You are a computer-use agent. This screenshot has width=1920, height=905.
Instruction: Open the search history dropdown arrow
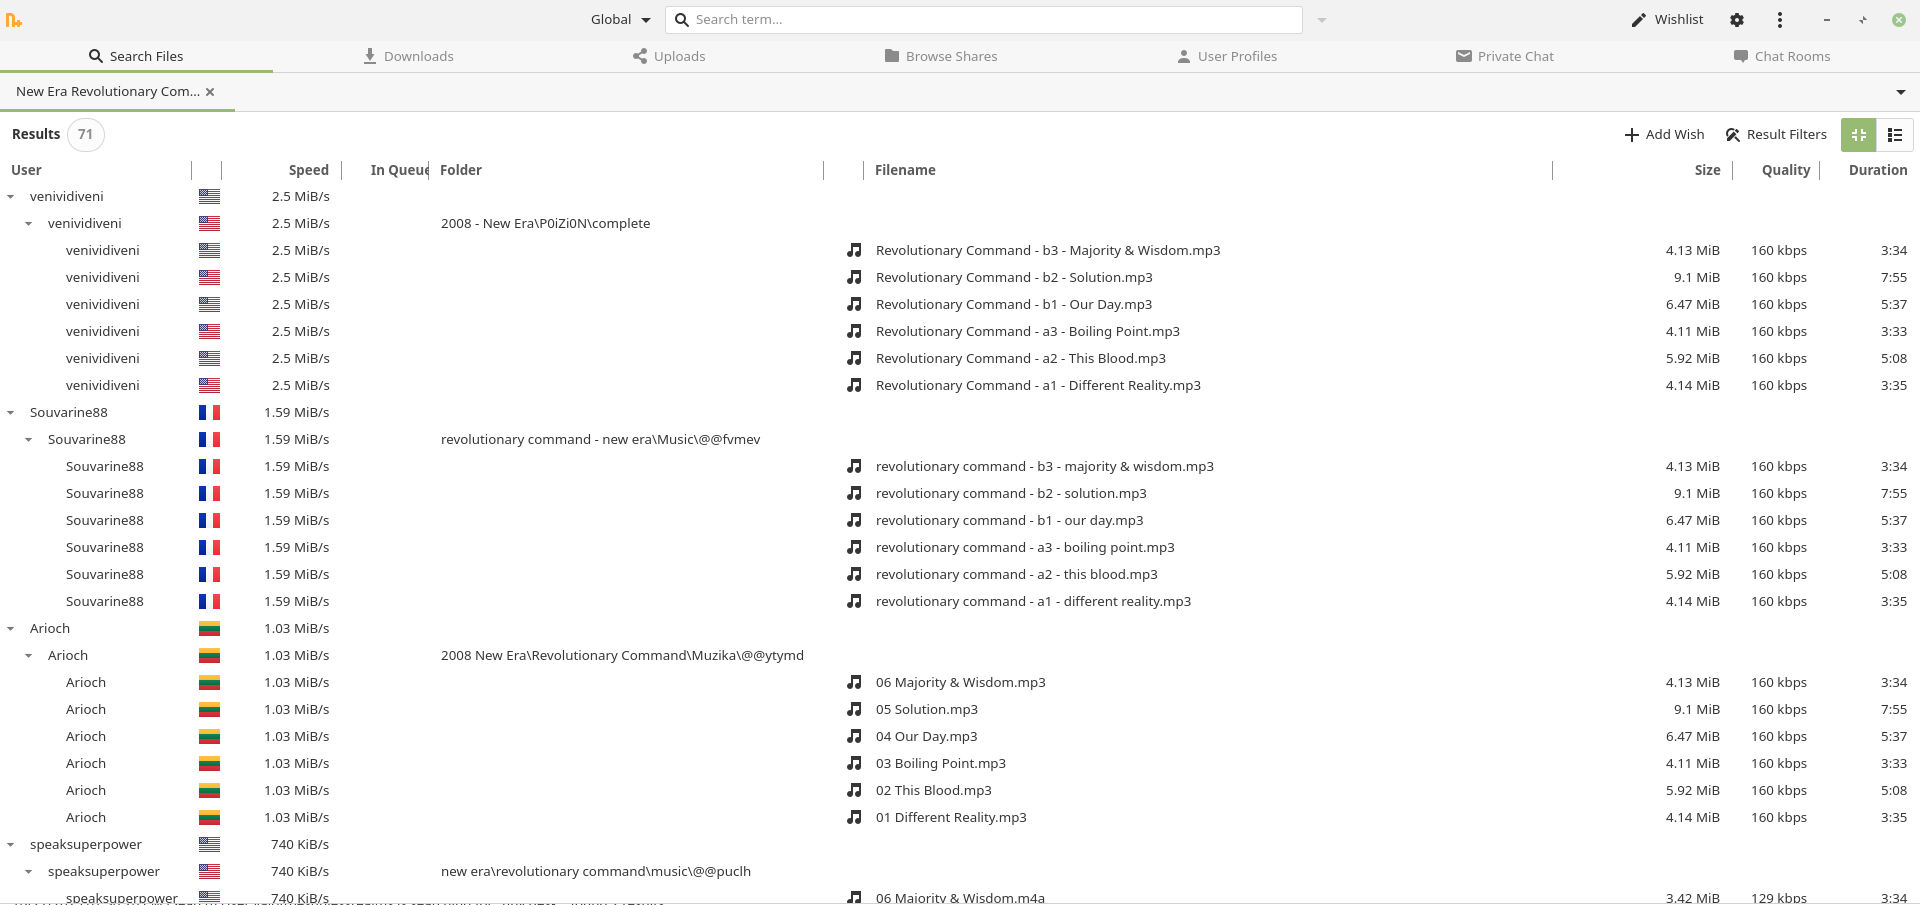1322,20
